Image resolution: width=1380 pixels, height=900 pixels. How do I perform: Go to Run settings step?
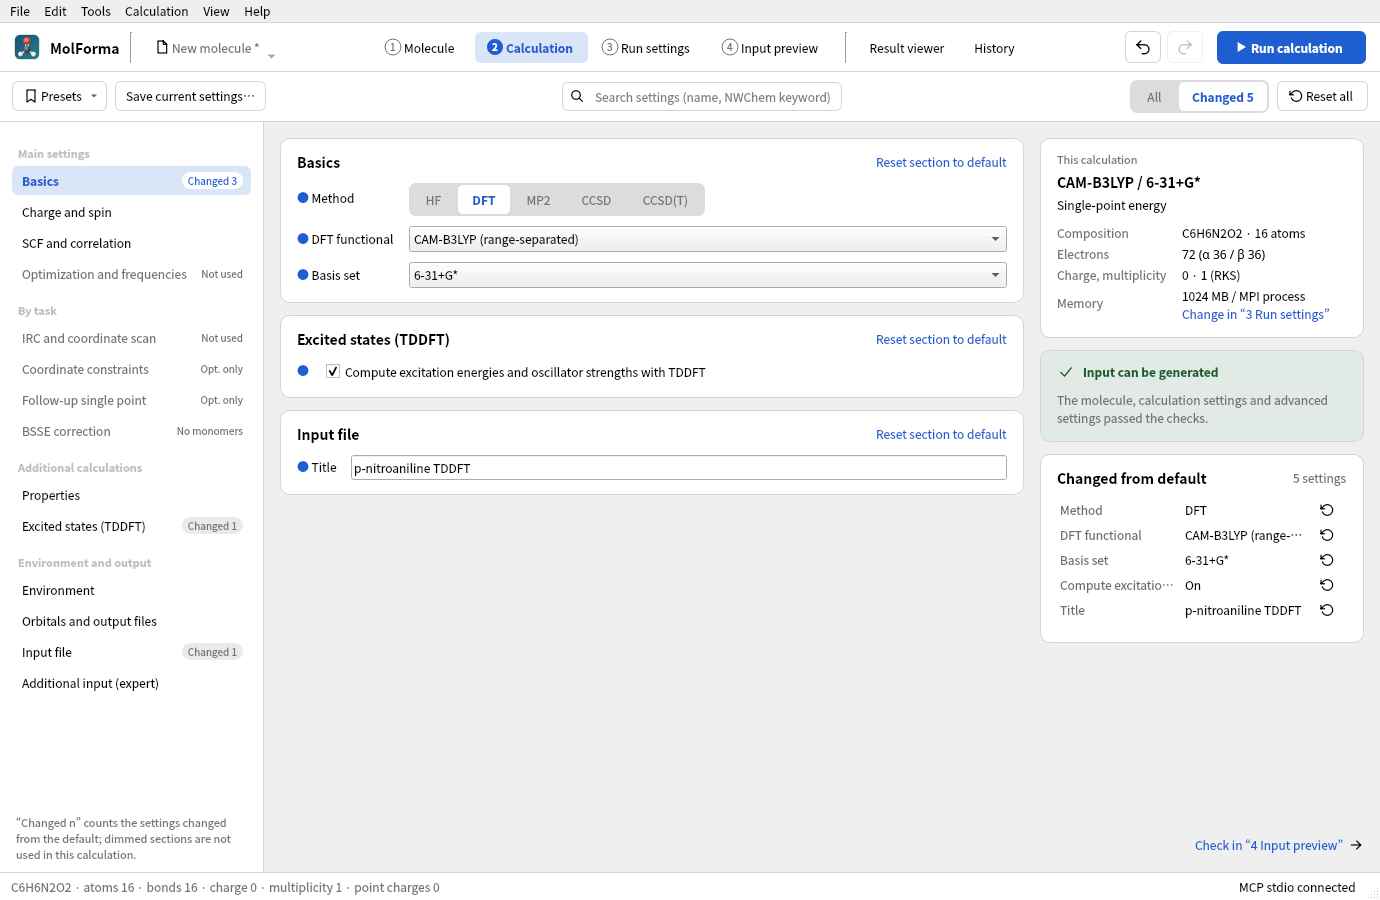point(645,48)
